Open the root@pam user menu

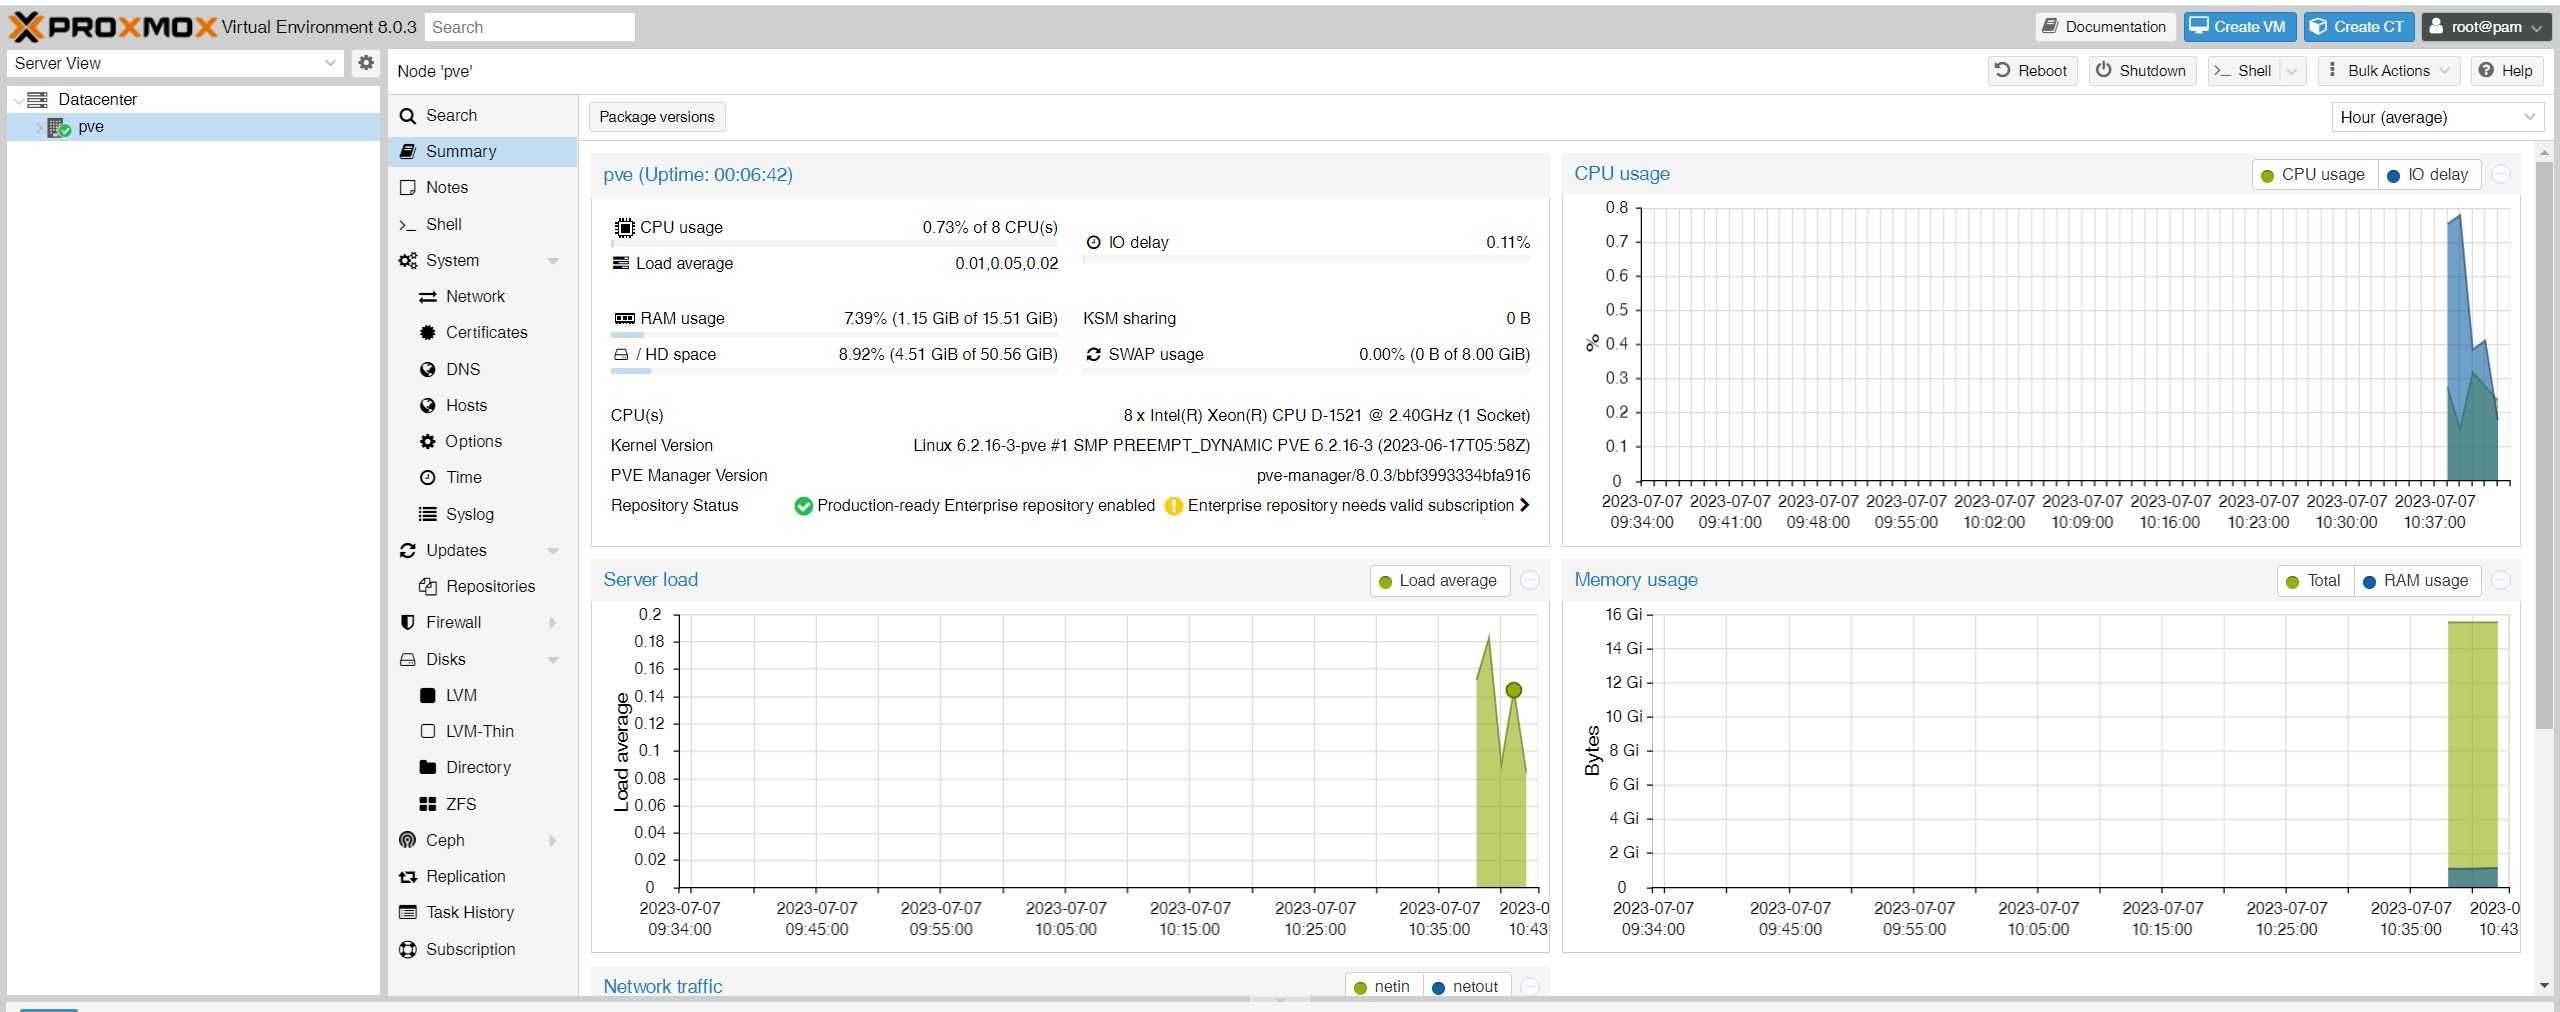click(x=2484, y=27)
